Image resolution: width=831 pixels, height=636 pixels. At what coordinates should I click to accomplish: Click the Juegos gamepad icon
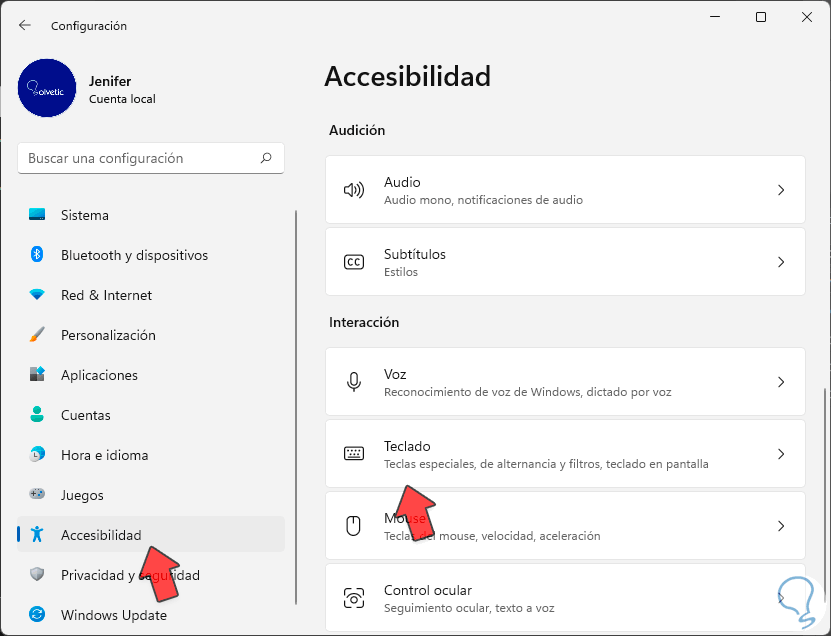click(x=37, y=495)
